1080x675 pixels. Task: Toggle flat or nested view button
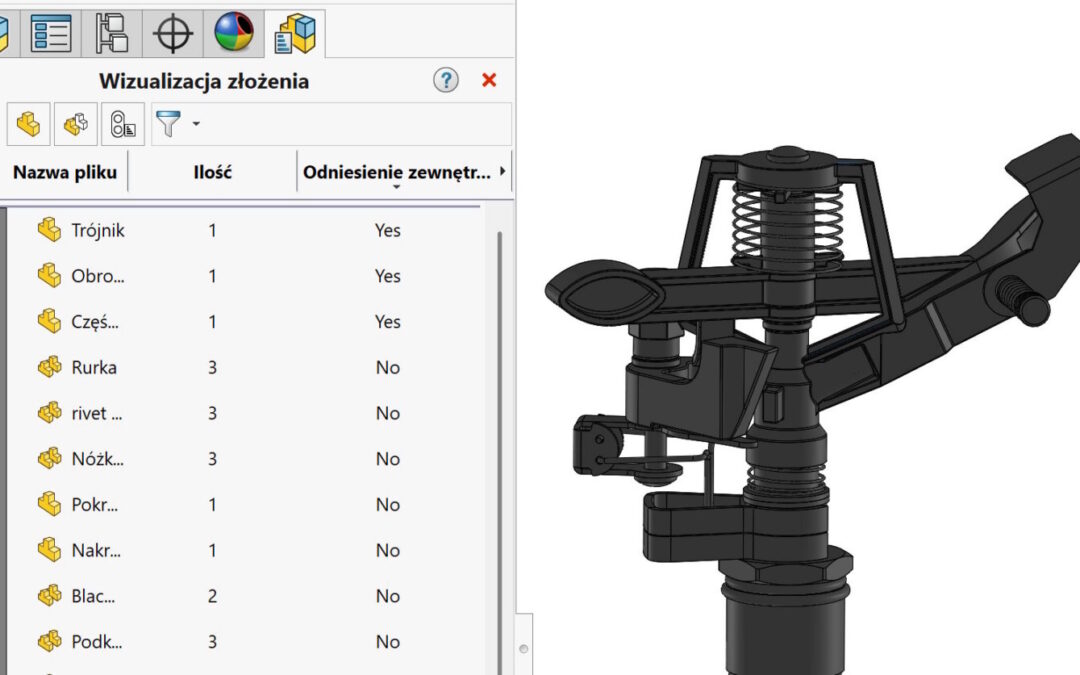tap(28, 125)
